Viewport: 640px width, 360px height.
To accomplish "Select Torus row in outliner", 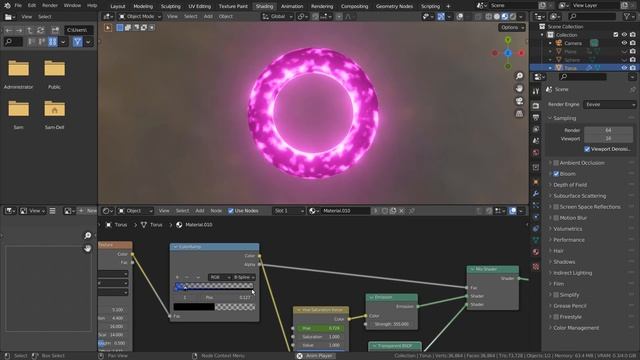I will coord(584,68).
